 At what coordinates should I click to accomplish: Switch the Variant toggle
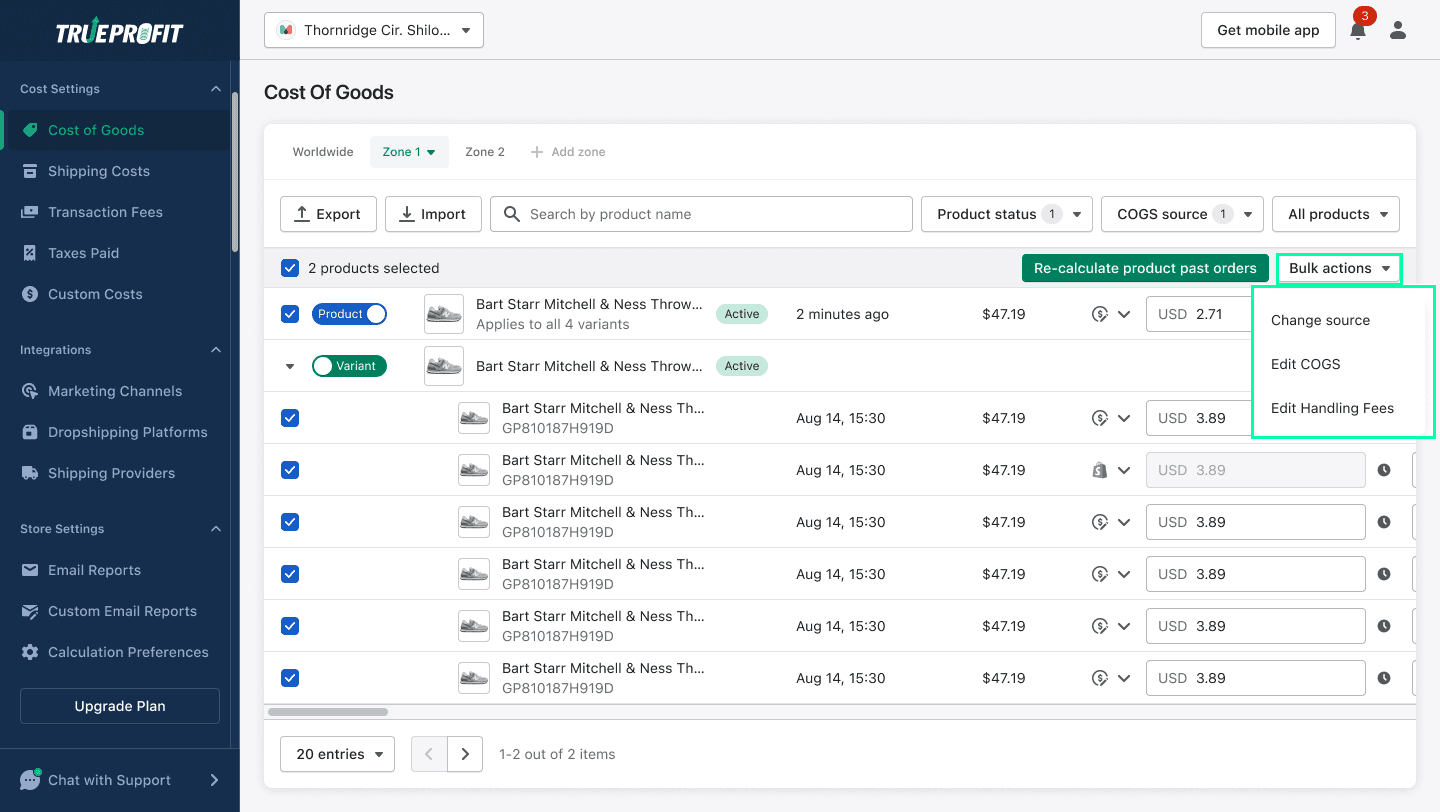349,366
